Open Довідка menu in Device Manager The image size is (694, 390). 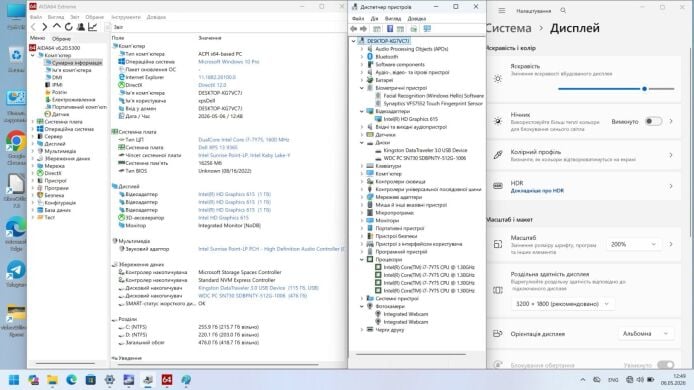pyautogui.click(x=416, y=19)
